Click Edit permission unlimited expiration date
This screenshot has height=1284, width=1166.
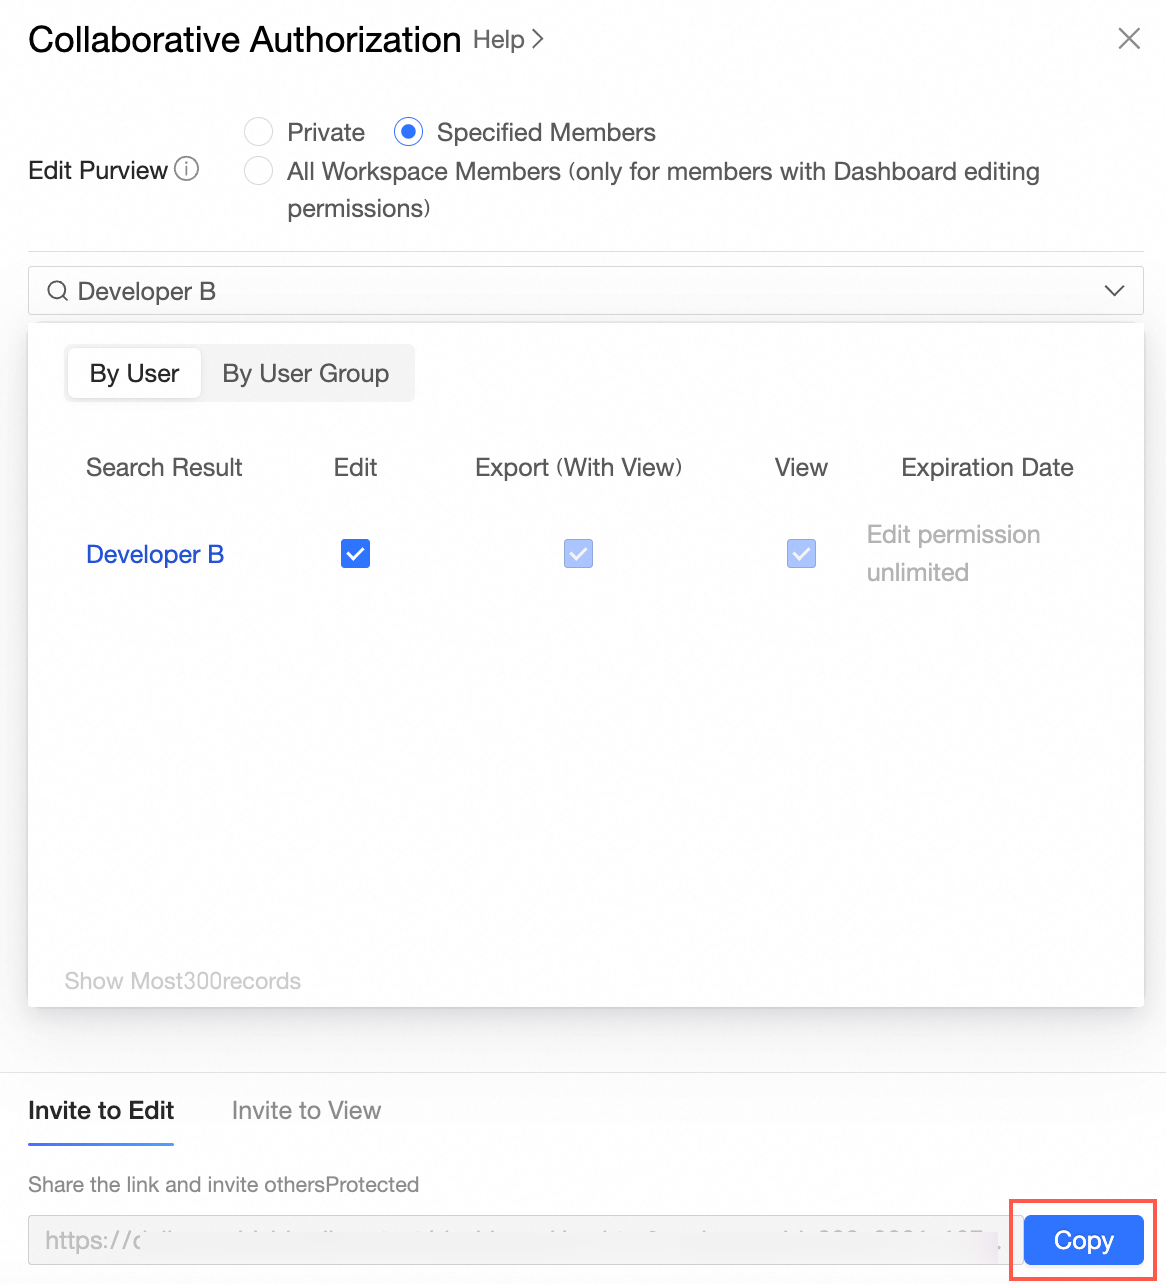[953, 553]
